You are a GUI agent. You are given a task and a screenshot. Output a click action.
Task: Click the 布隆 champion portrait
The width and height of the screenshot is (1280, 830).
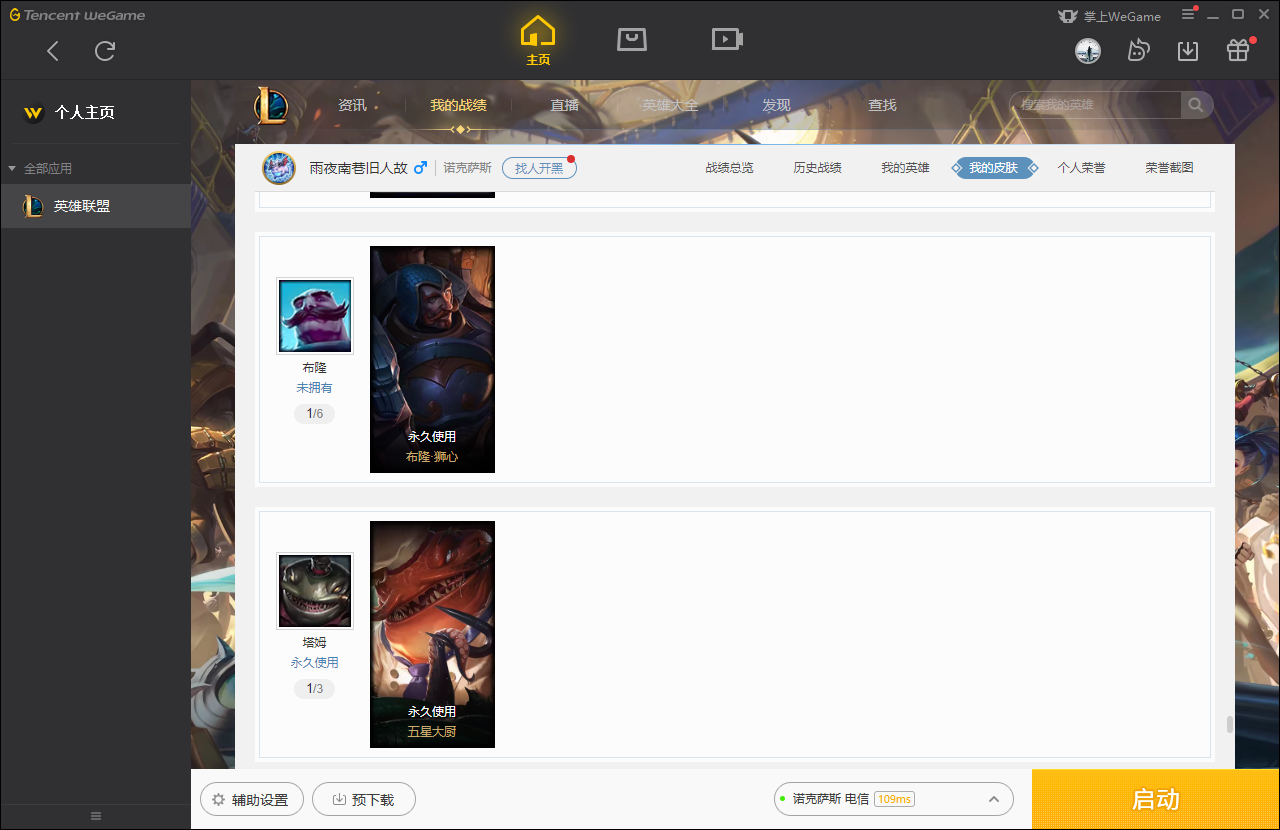(x=315, y=316)
